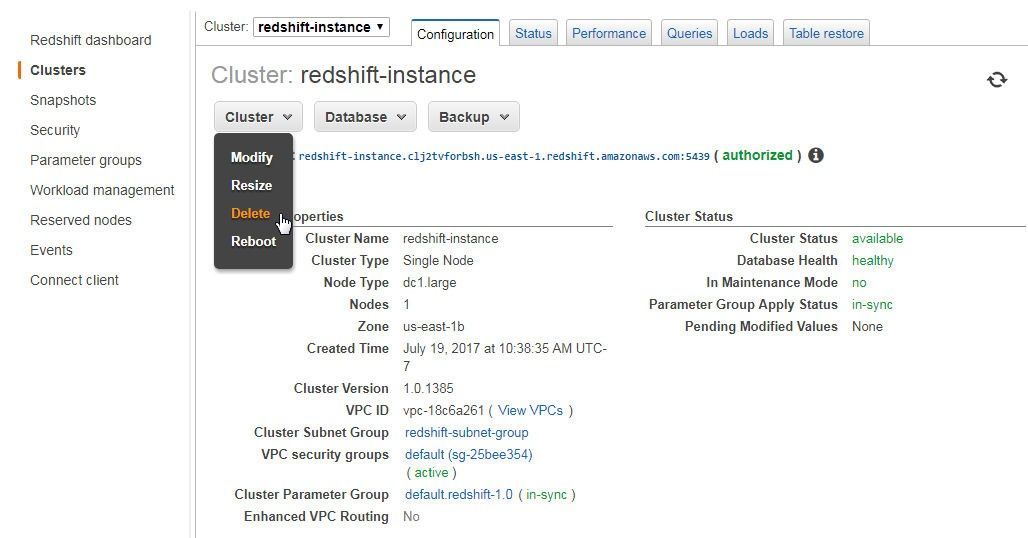
Task: Expand the Cluster actions dropdown button
Action: (x=258, y=117)
